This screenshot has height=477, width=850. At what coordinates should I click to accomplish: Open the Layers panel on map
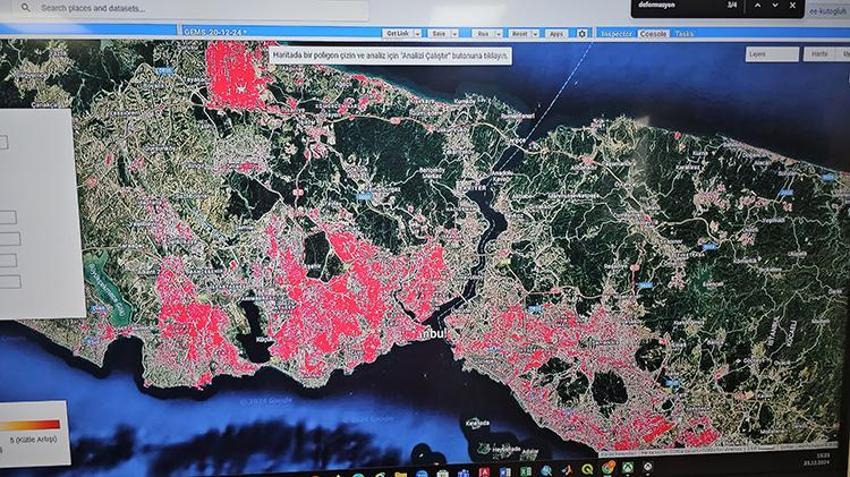click(772, 54)
